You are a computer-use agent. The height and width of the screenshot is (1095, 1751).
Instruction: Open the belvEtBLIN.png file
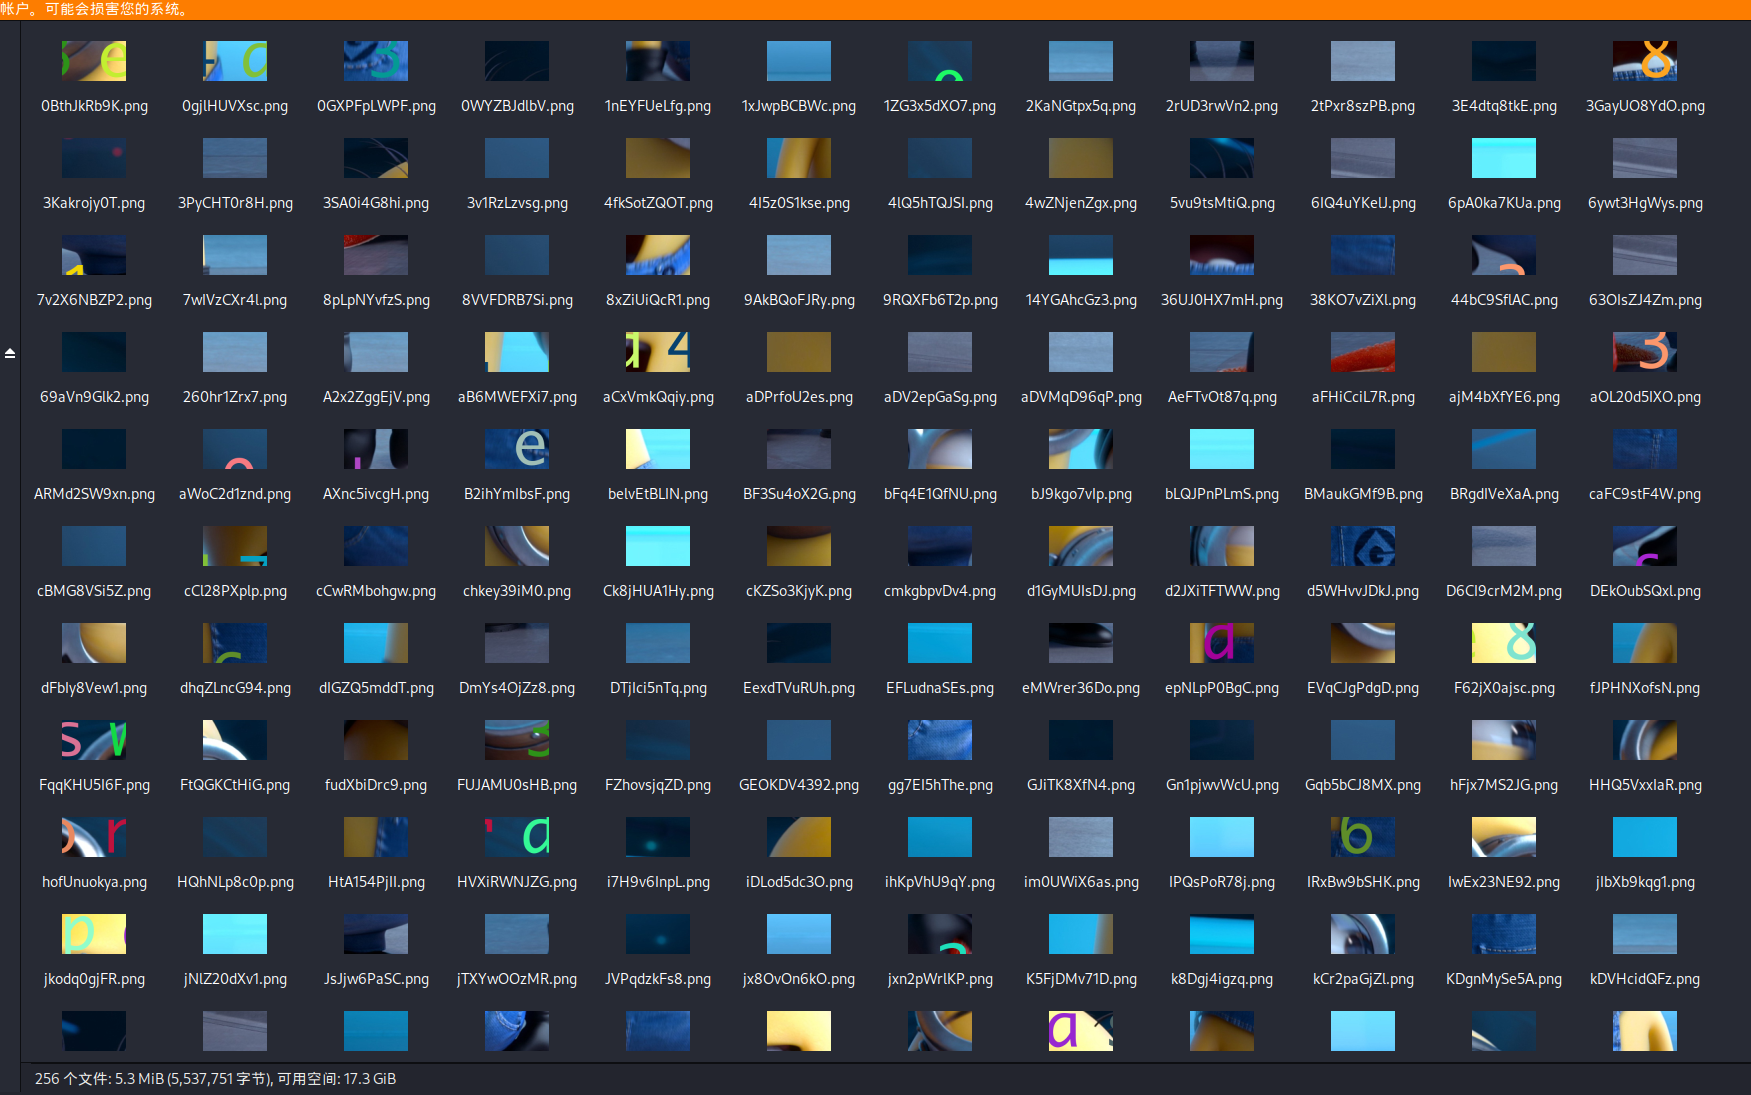click(x=657, y=449)
